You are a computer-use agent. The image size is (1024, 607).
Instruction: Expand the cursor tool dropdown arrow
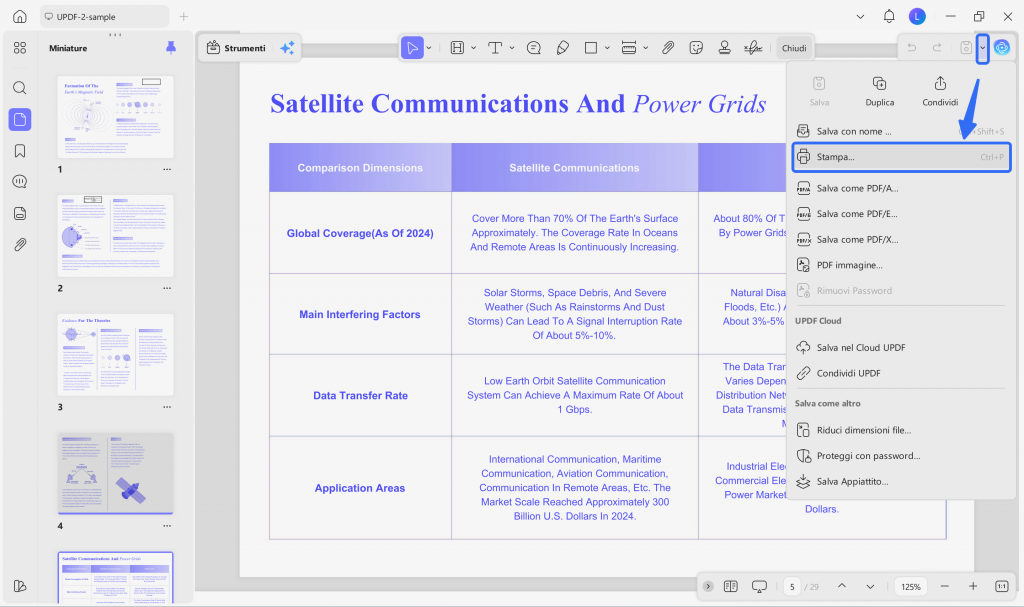(x=429, y=48)
